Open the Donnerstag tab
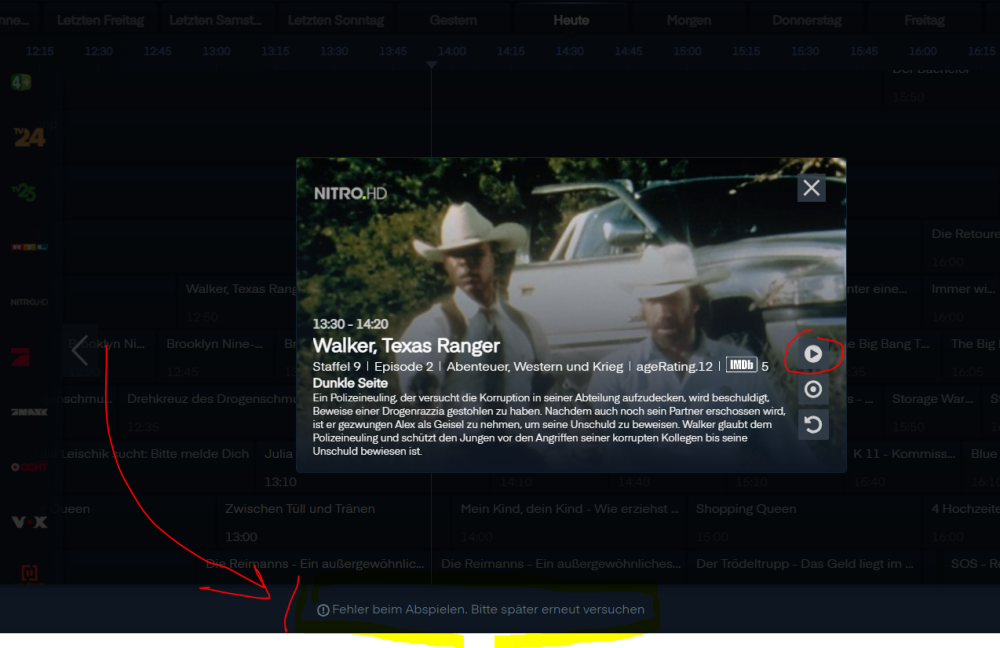 pos(807,20)
